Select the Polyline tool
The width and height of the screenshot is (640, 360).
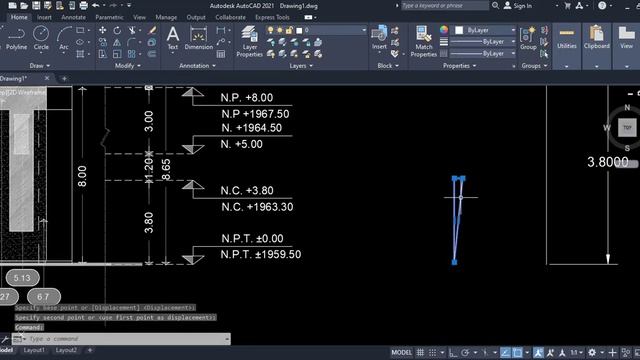point(16,38)
